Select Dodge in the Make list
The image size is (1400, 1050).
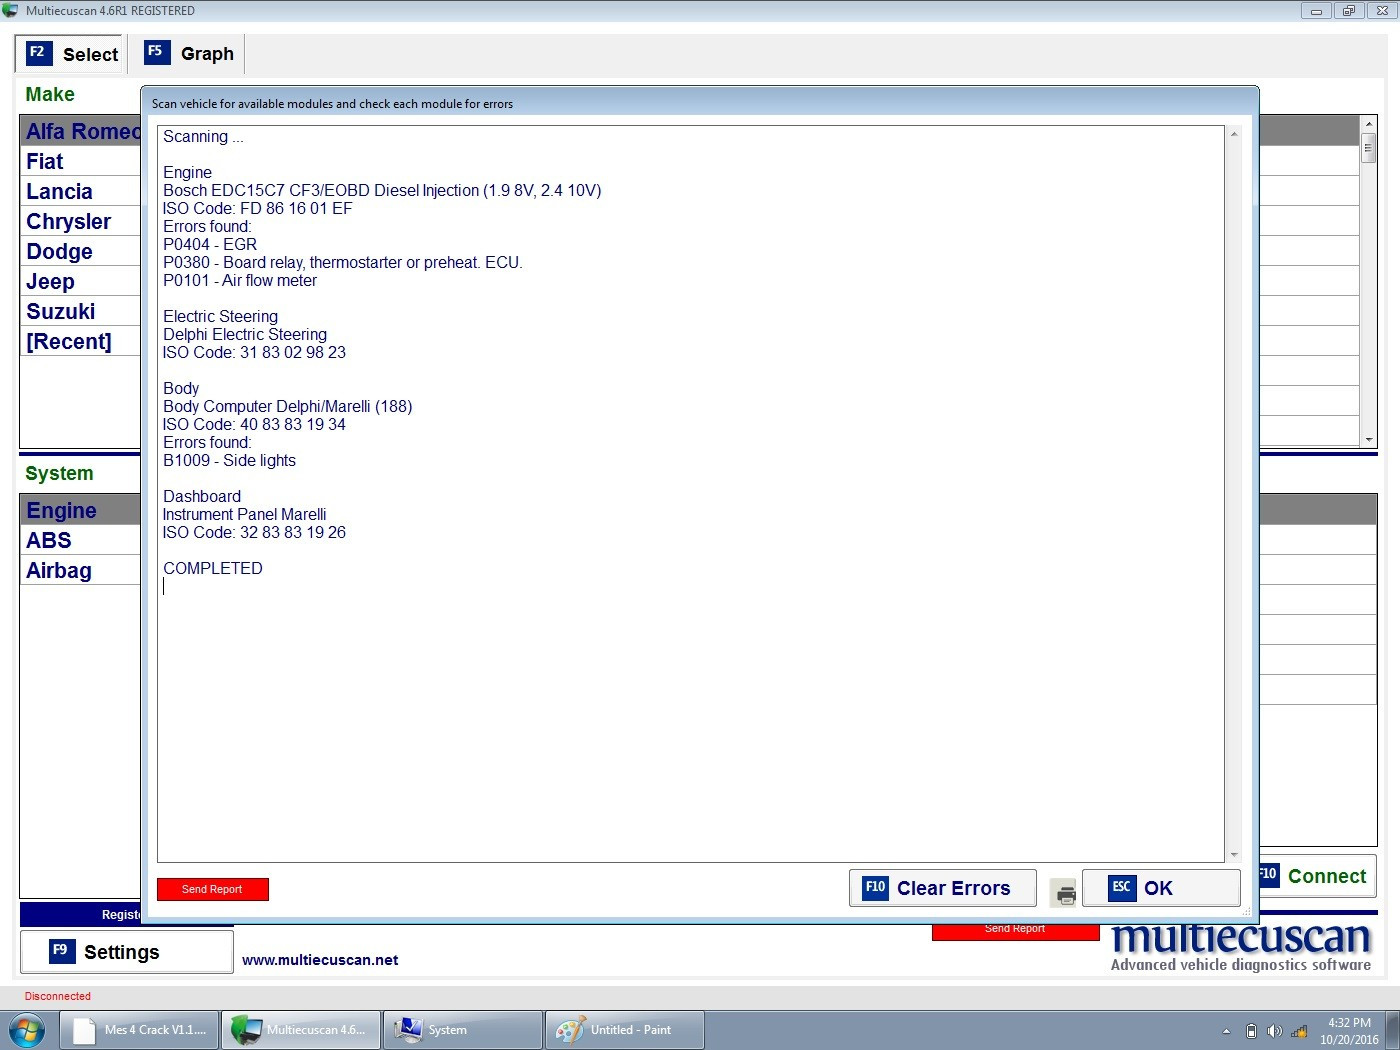[81, 251]
